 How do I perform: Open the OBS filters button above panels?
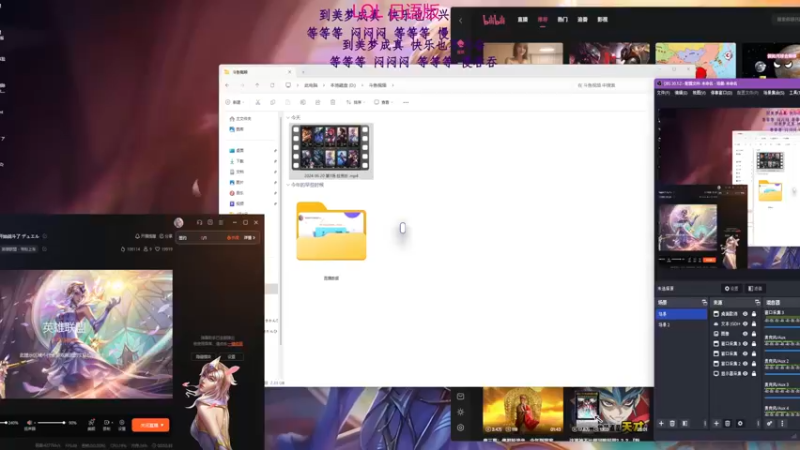point(755,288)
